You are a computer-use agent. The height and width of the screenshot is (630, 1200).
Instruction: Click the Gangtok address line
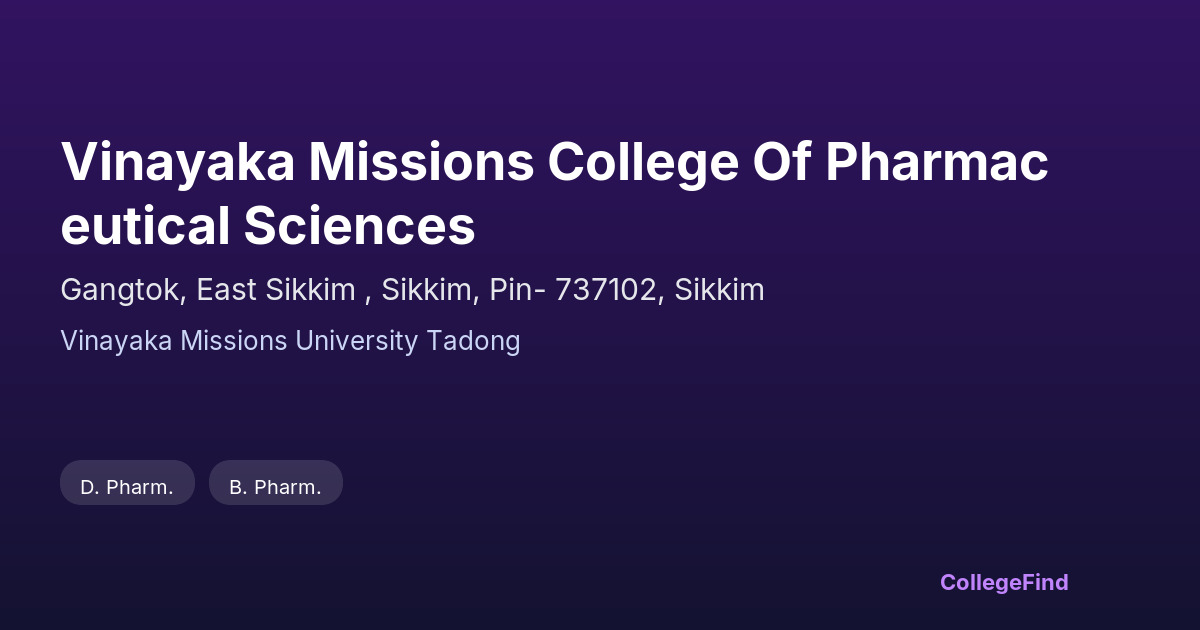click(412, 290)
